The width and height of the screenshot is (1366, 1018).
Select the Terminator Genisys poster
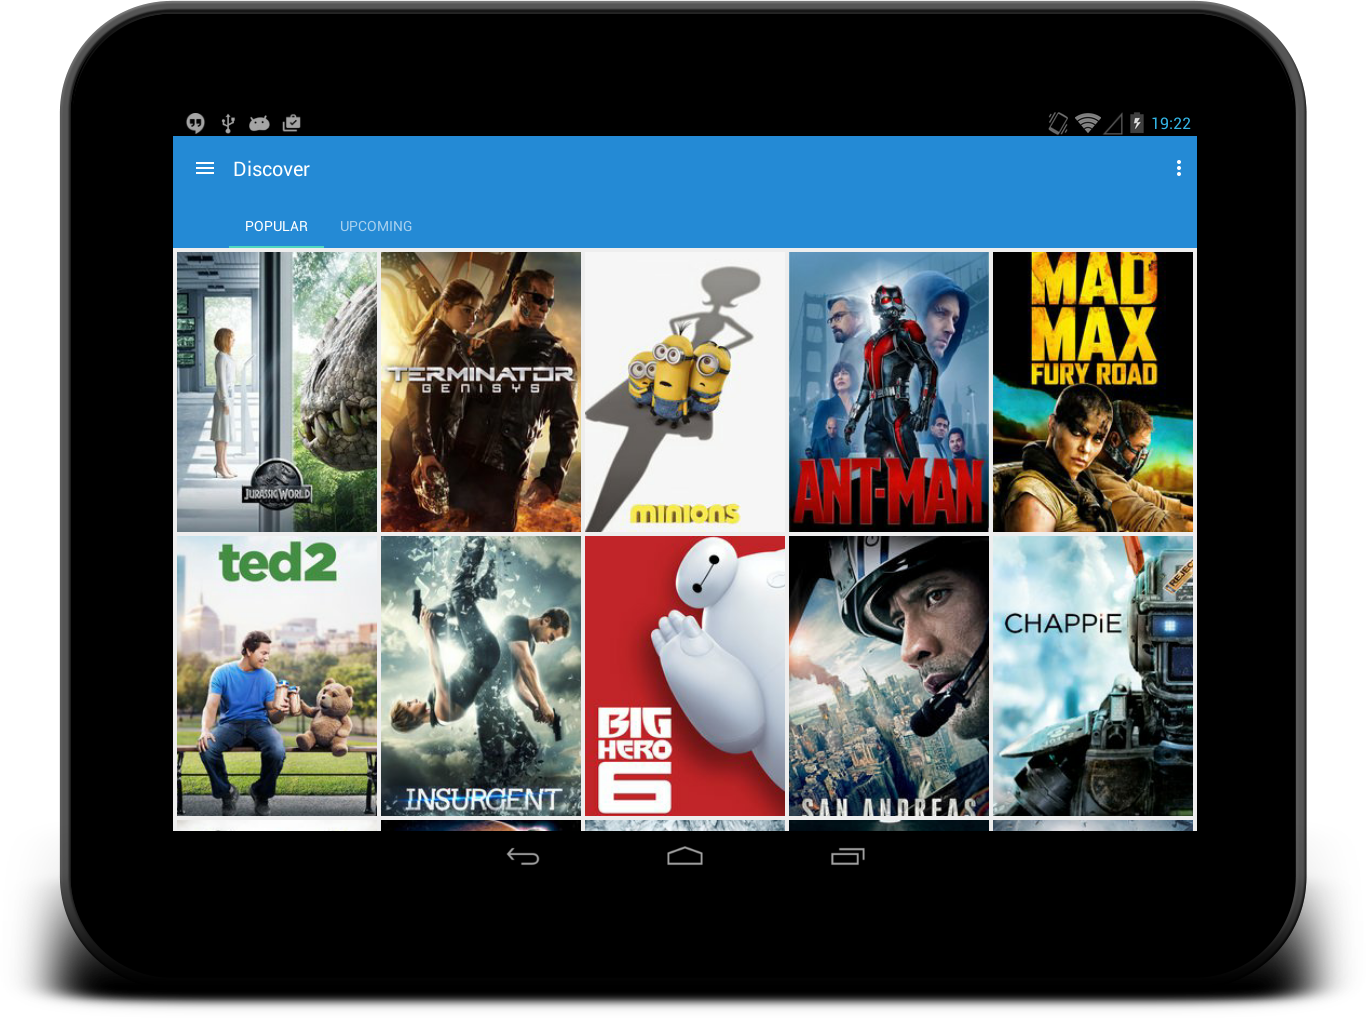[481, 392]
